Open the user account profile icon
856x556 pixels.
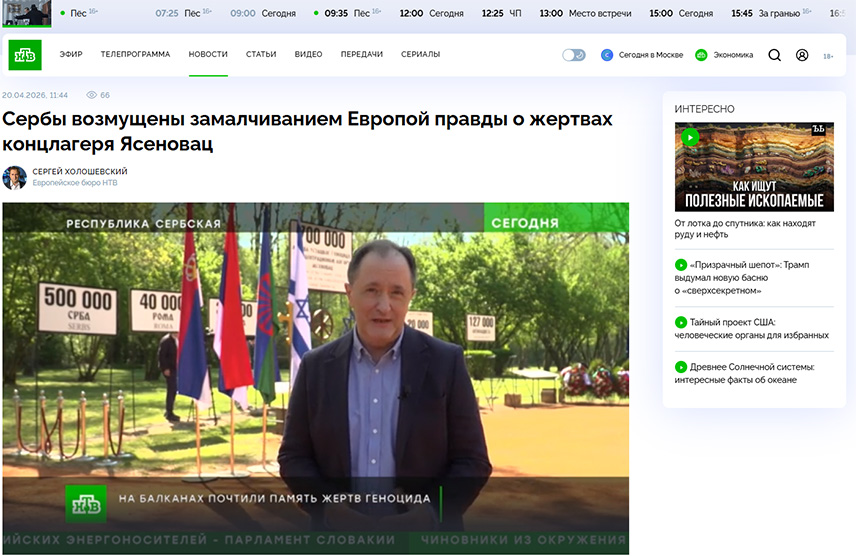pos(801,55)
